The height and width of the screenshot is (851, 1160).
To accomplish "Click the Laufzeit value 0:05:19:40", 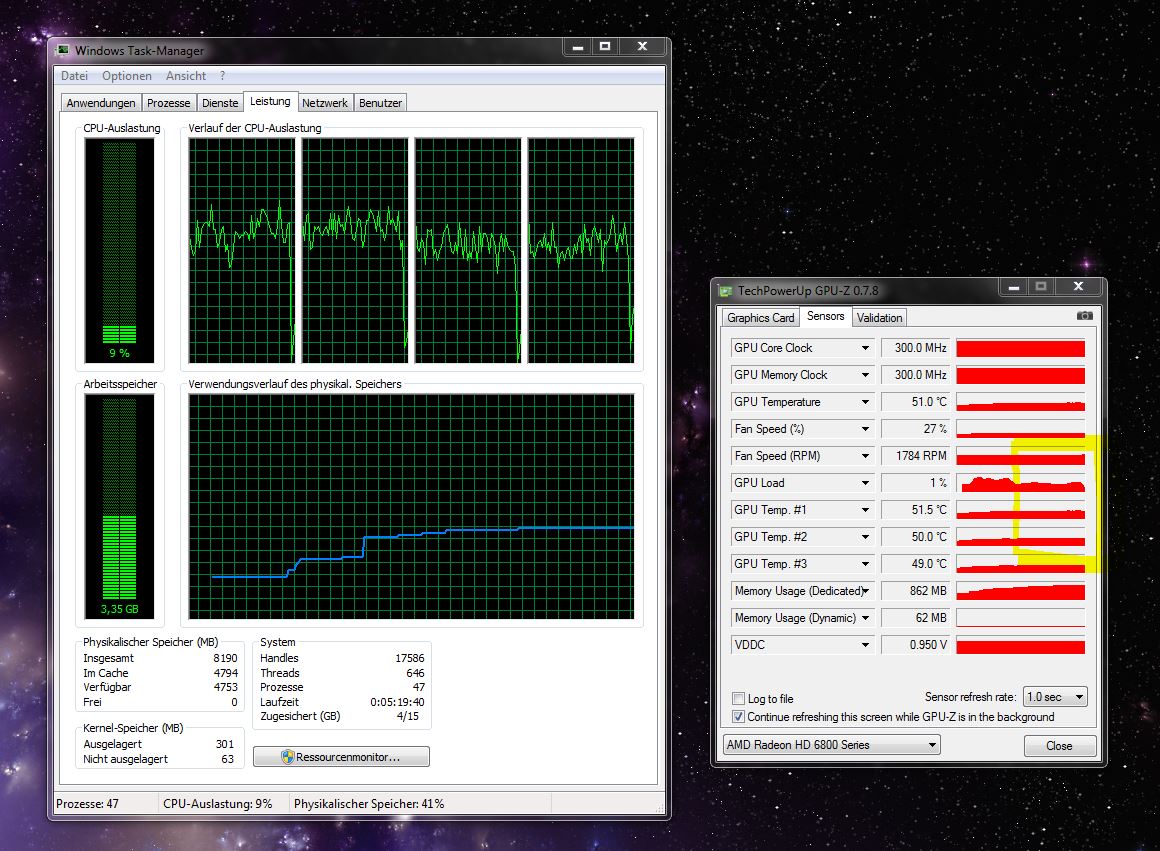I will (x=397, y=702).
